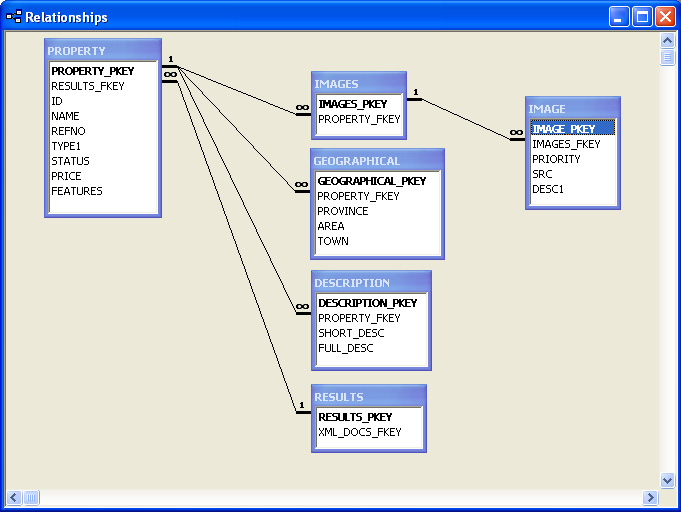Select the REFNO field

coord(103,131)
